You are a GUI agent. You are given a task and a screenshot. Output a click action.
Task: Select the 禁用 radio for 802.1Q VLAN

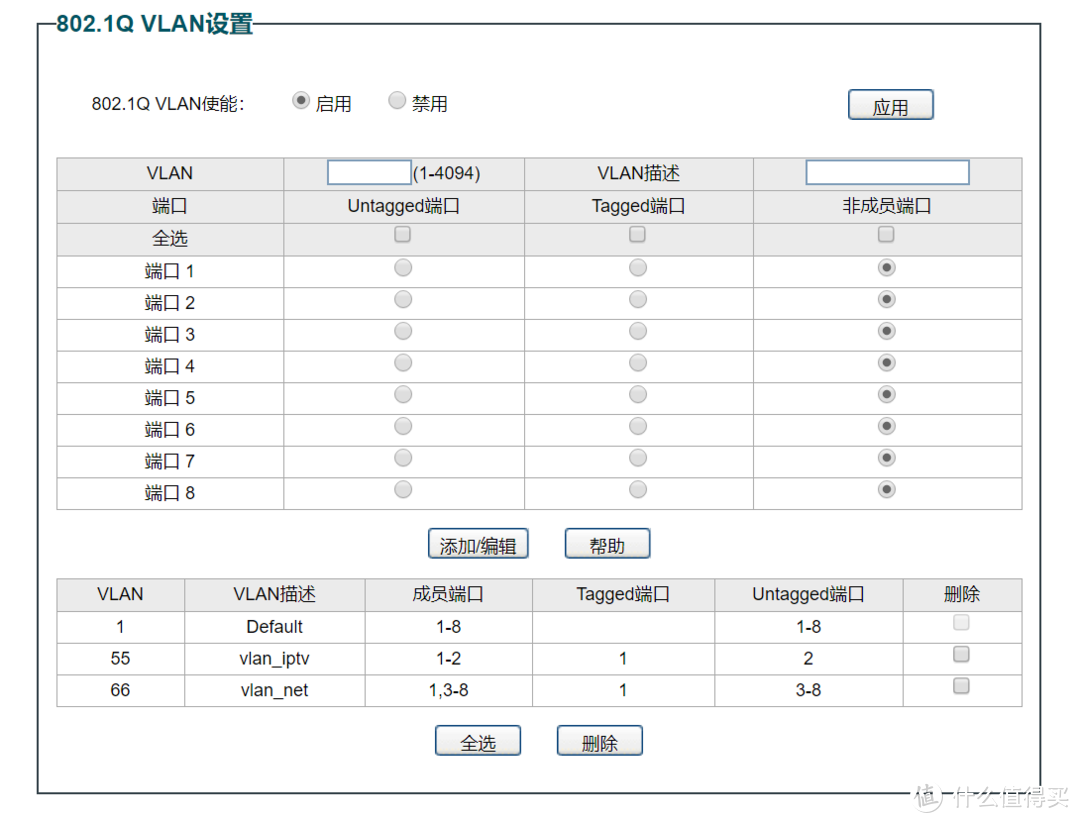click(397, 101)
